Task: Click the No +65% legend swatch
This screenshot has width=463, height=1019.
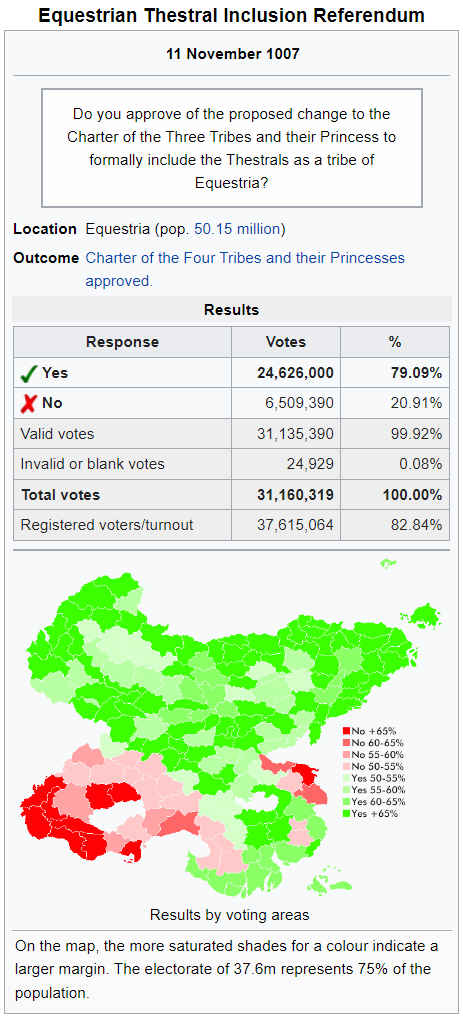Action: click(x=347, y=730)
